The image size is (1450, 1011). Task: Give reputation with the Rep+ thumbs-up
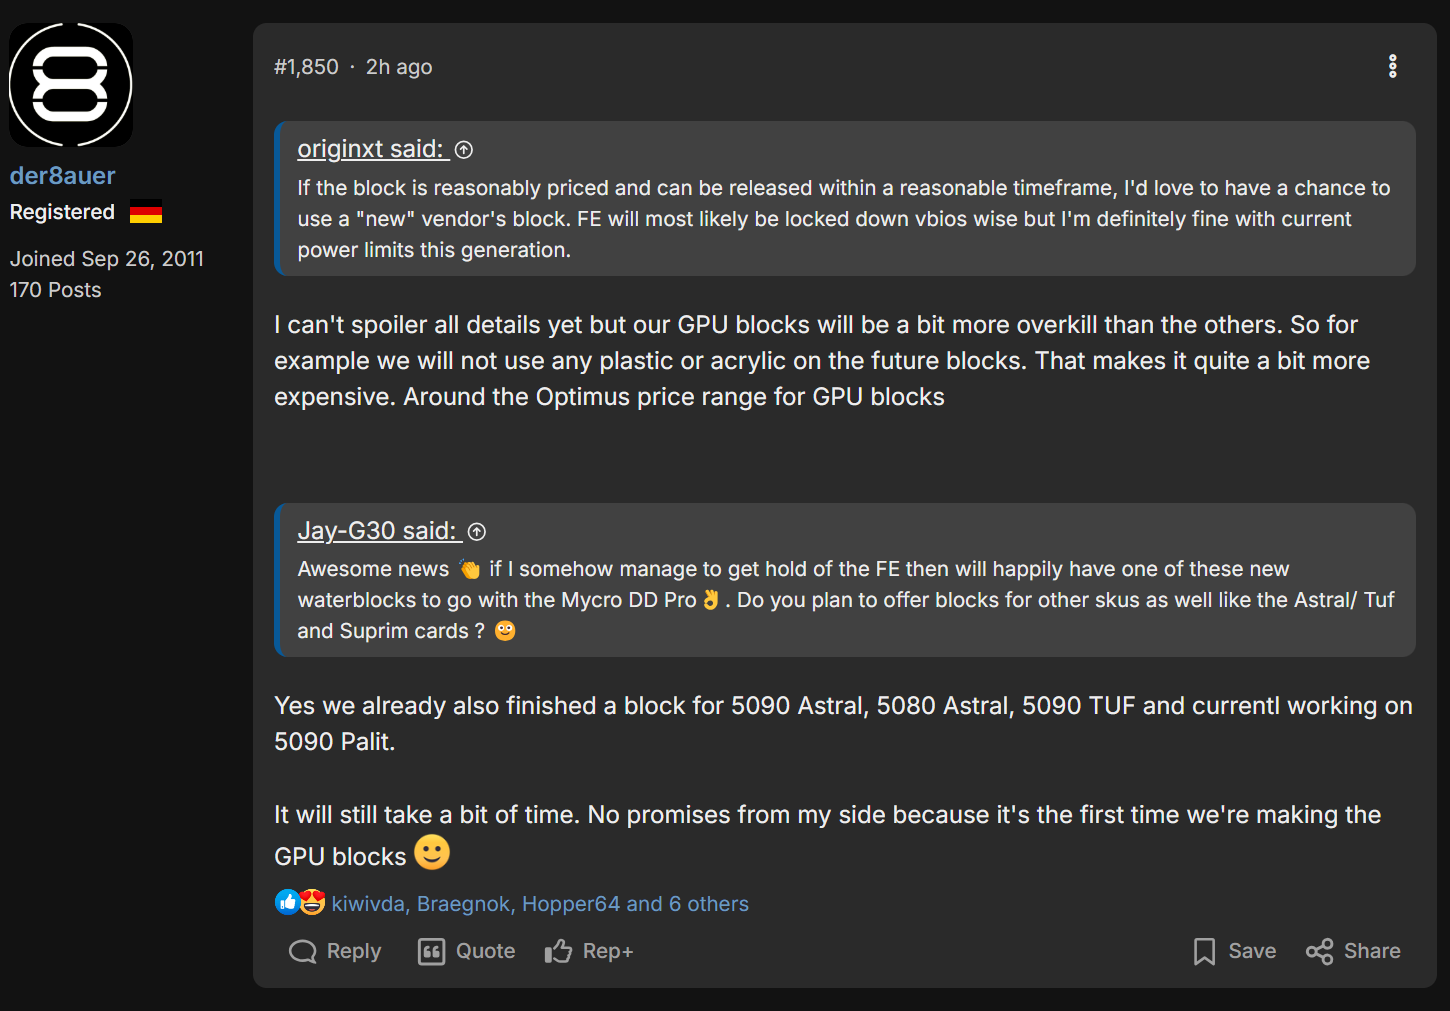click(x=558, y=951)
